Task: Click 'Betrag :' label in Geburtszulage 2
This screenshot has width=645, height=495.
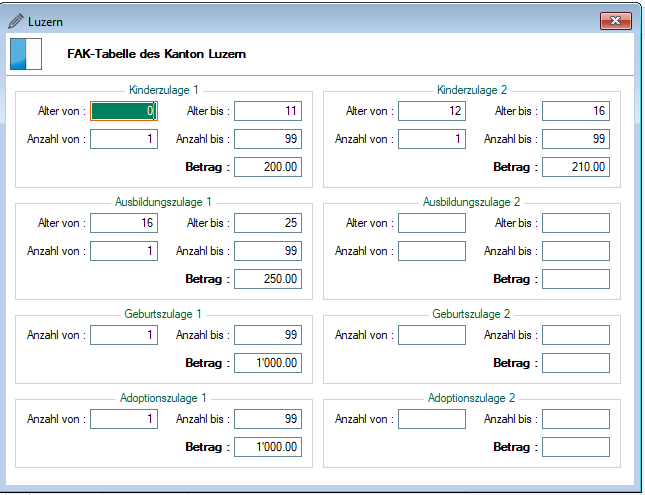Action: pos(515,363)
